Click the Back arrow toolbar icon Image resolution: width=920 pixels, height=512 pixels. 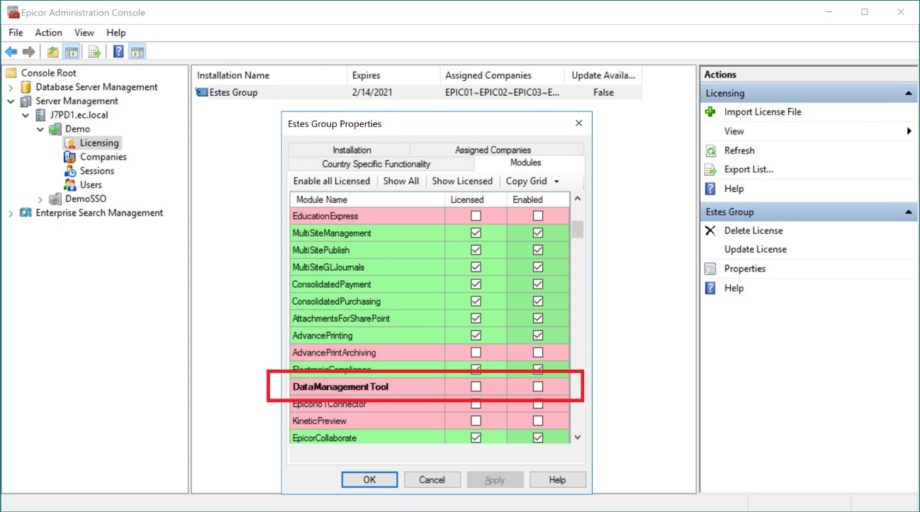[x=11, y=52]
